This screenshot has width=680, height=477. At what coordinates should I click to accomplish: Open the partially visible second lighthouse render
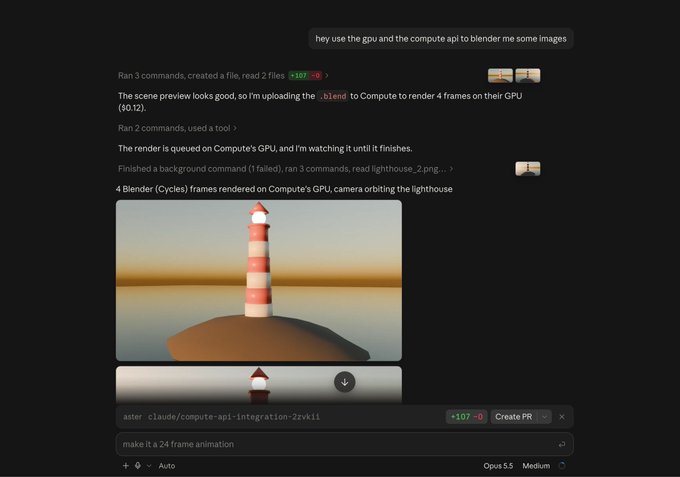(x=259, y=385)
